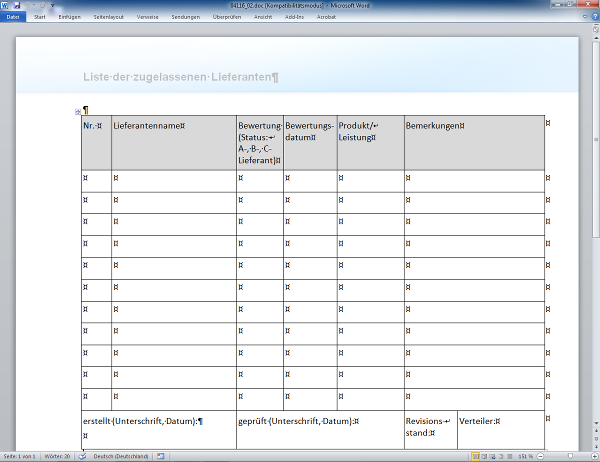Click the Undo icon in quick access toolbar

click(29, 6)
